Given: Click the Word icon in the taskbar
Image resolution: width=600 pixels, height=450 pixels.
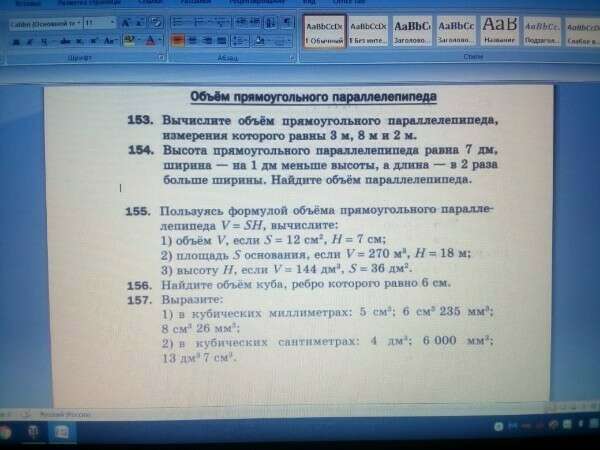Looking at the screenshot, I should click(62, 432).
